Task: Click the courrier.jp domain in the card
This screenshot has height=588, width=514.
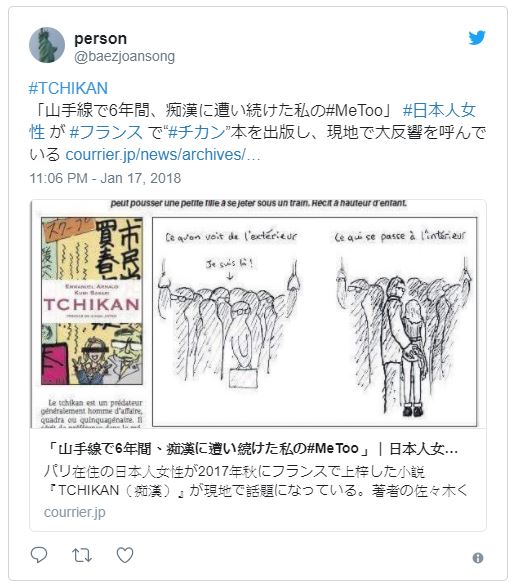Action: click(x=75, y=512)
